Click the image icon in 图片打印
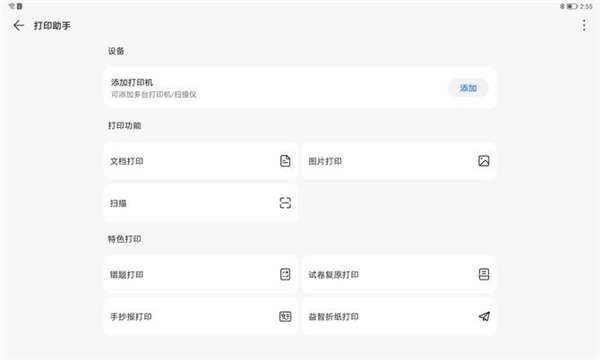This screenshot has width=600, height=360. (x=484, y=161)
